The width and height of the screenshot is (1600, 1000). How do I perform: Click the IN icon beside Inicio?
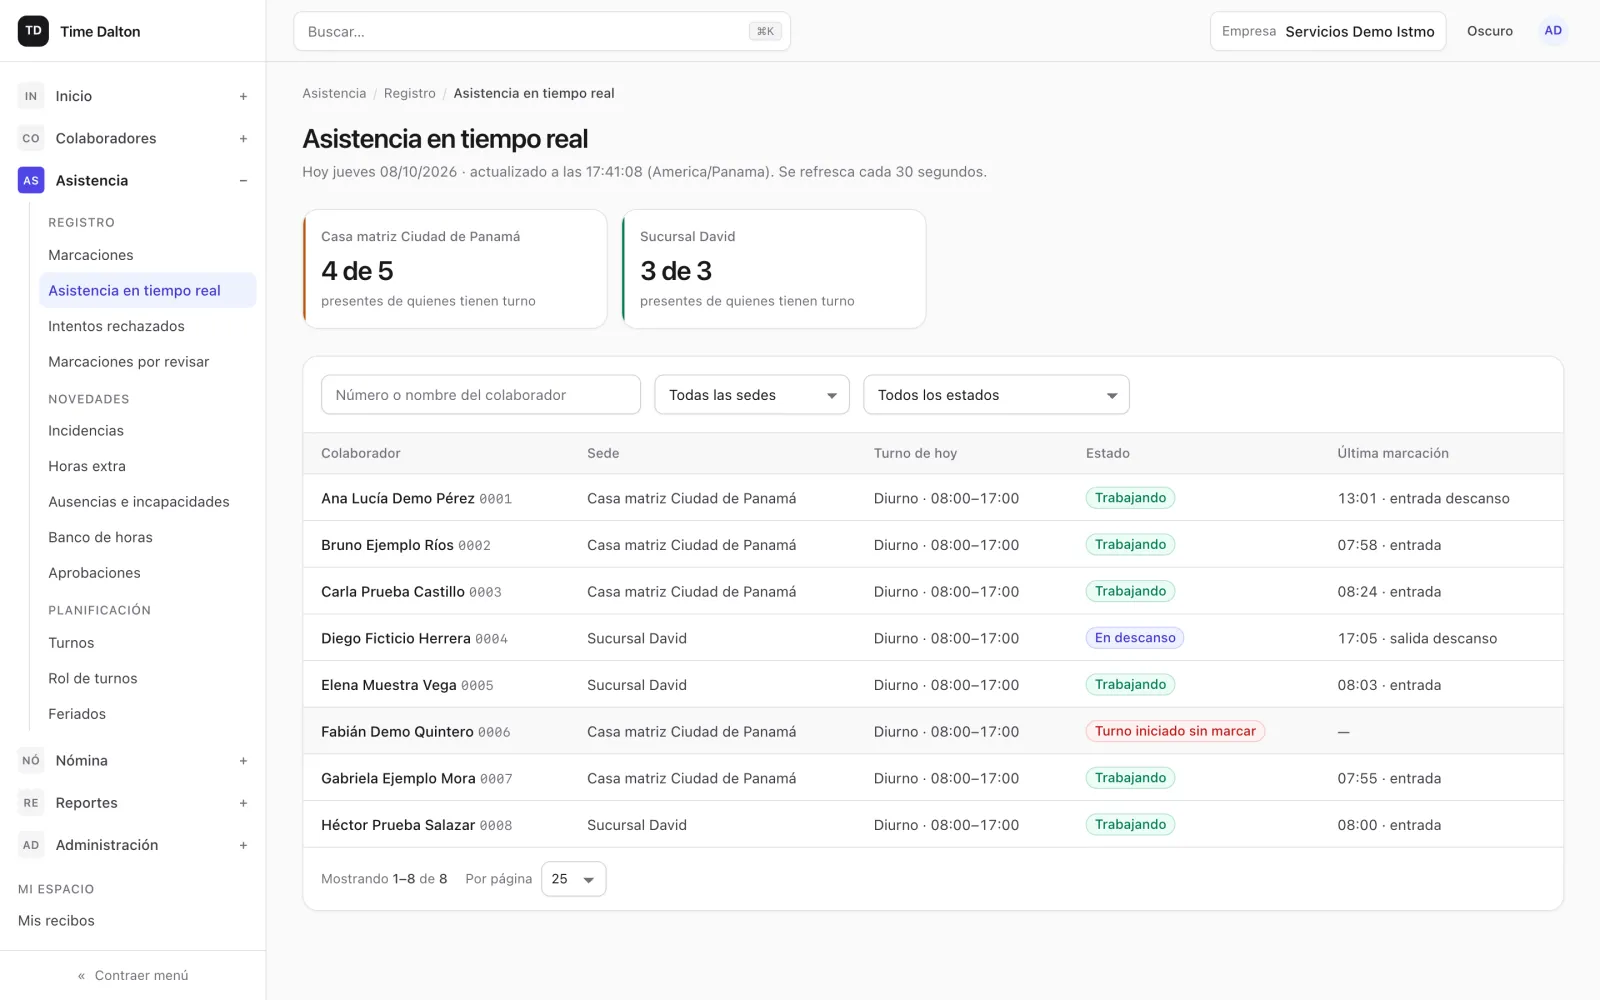tap(31, 96)
